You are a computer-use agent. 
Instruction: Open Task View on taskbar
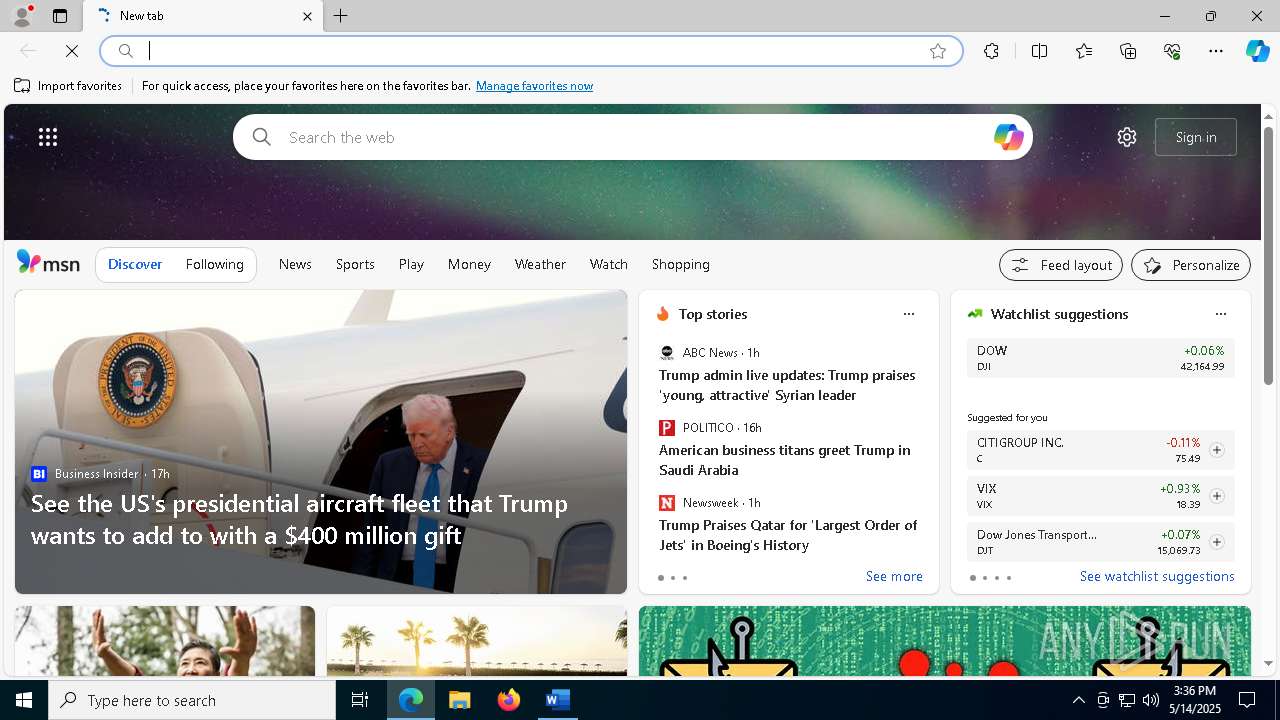pyautogui.click(x=360, y=700)
